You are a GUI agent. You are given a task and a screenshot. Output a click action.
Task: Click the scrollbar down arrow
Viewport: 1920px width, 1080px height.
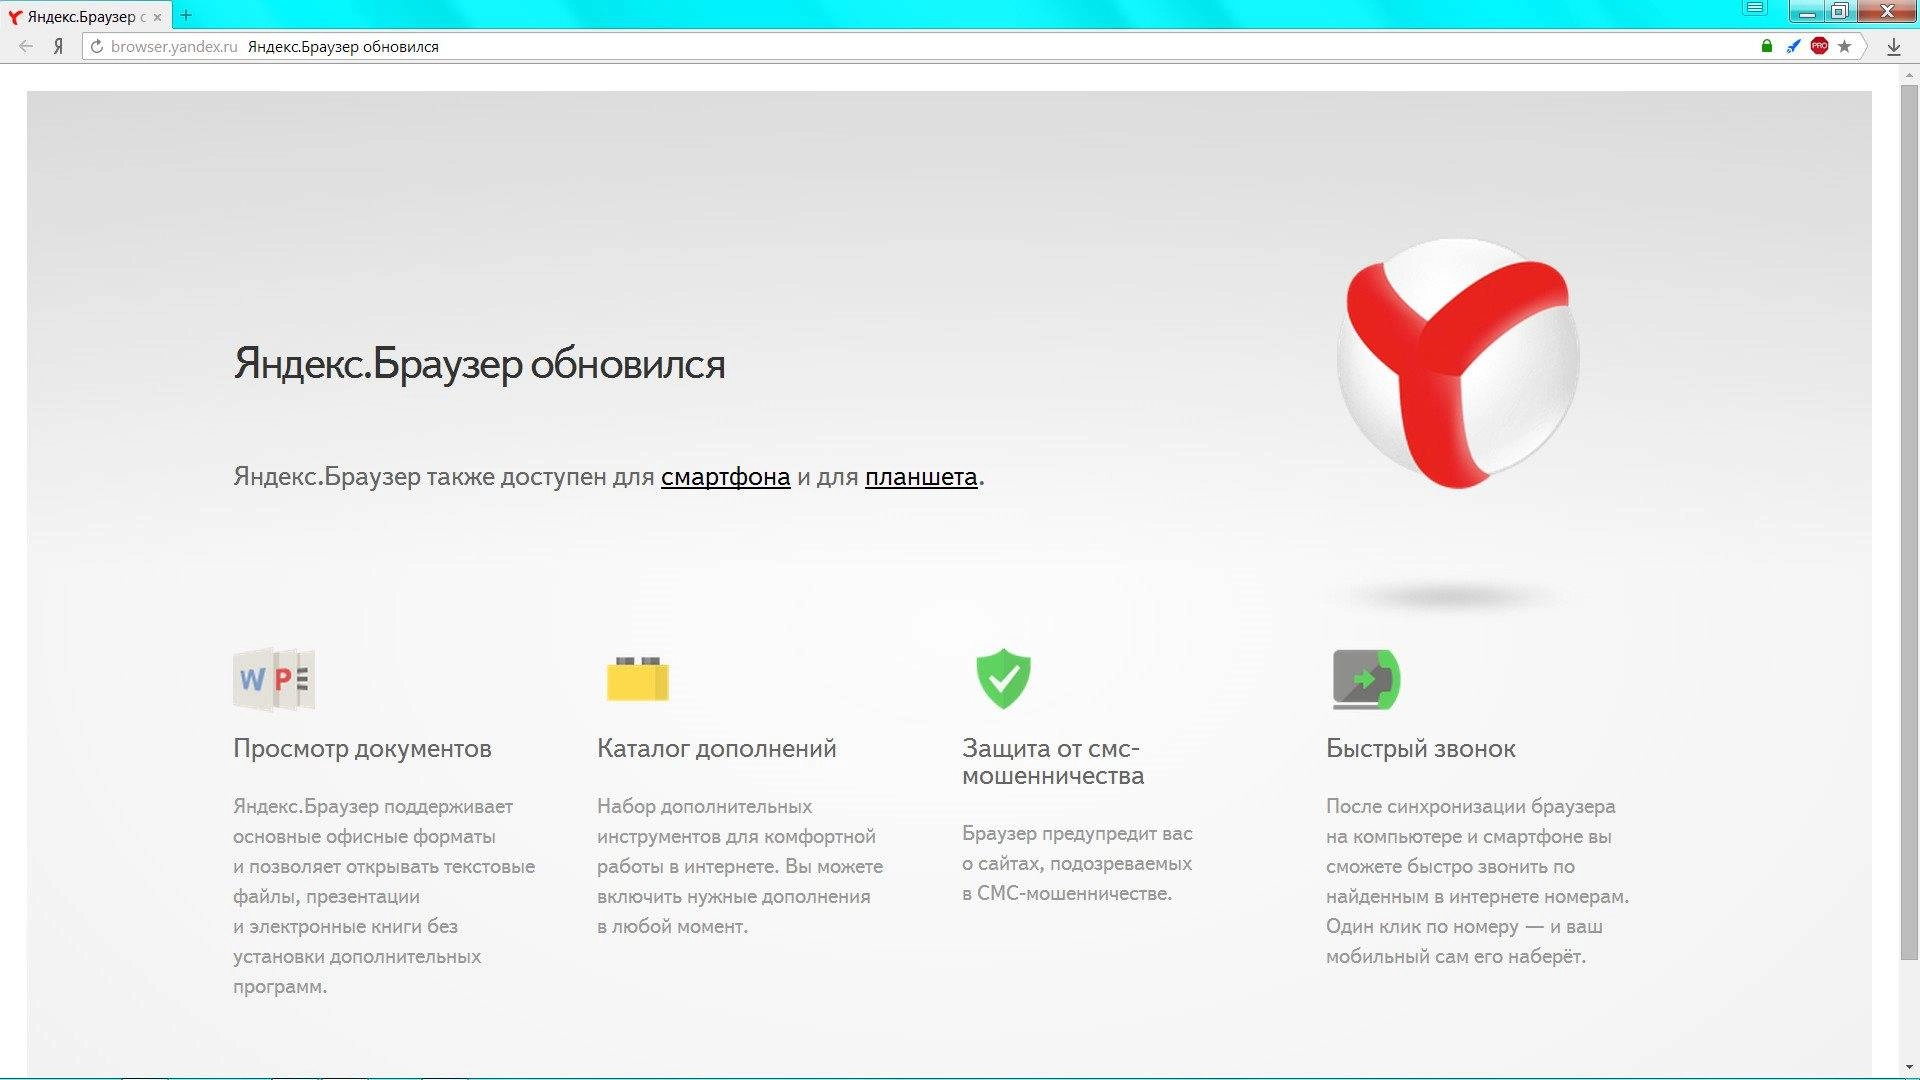[1909, 1069]
